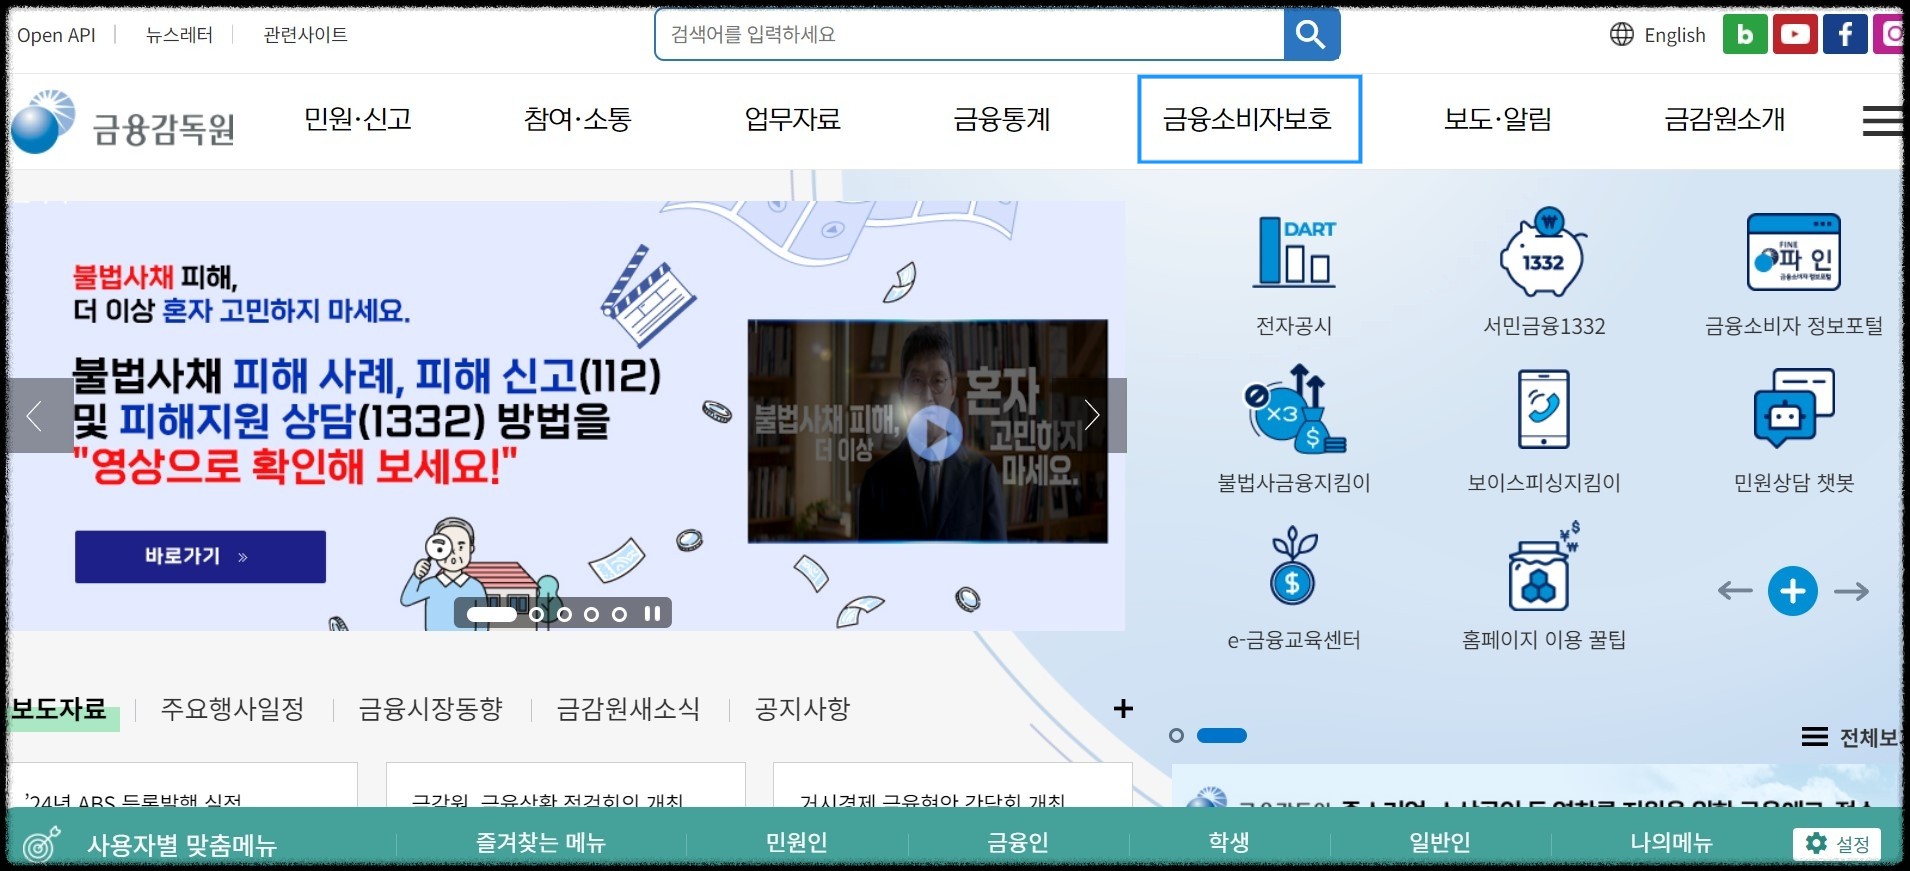Switch to the 공지사항 tab
The image size is (1910, 871).
[802, 709]
